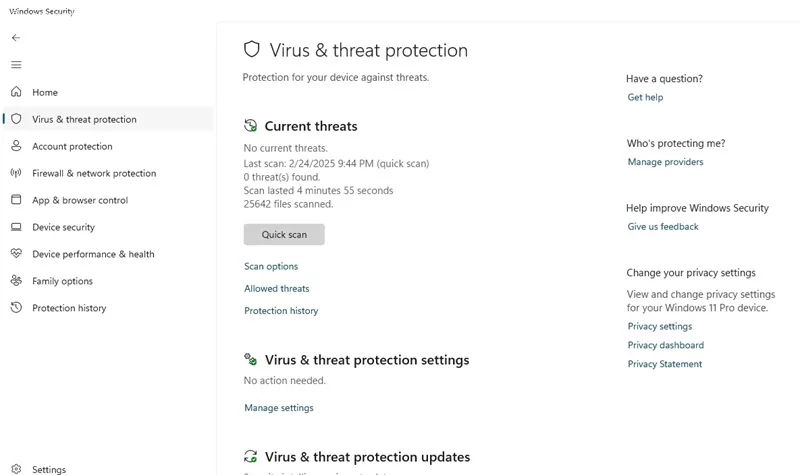800x475 pixels.
Task: Go to Protection history in sidebar
Action: 69,308
